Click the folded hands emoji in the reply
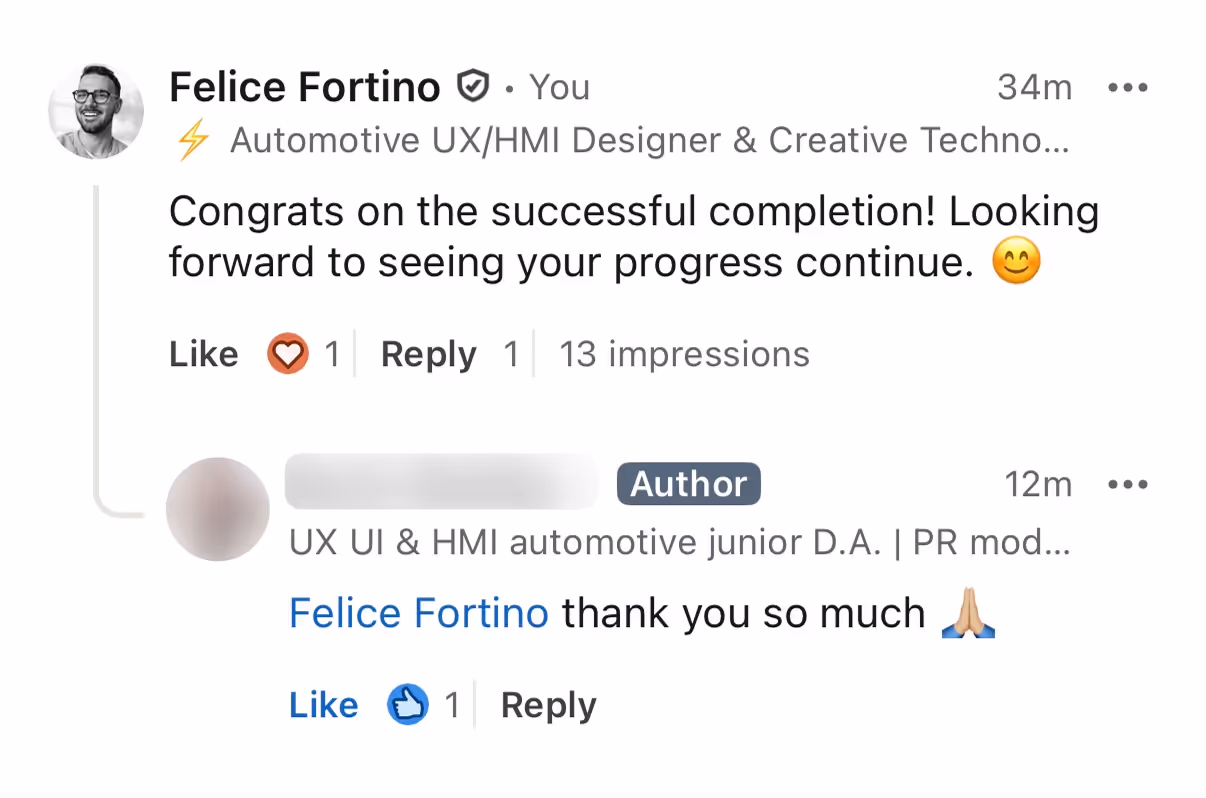The width and height of the screenshot is (1206, 798). (x=968, y=613)
